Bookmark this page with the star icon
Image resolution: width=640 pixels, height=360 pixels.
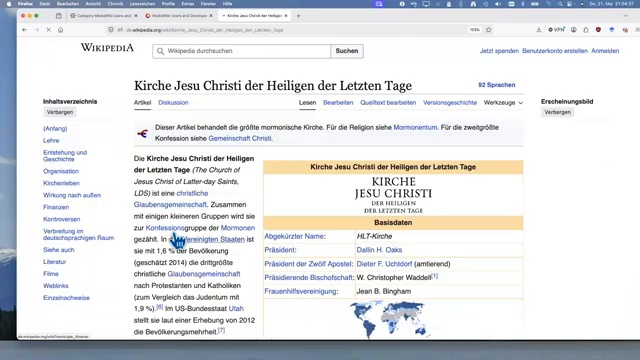(489, 30)
